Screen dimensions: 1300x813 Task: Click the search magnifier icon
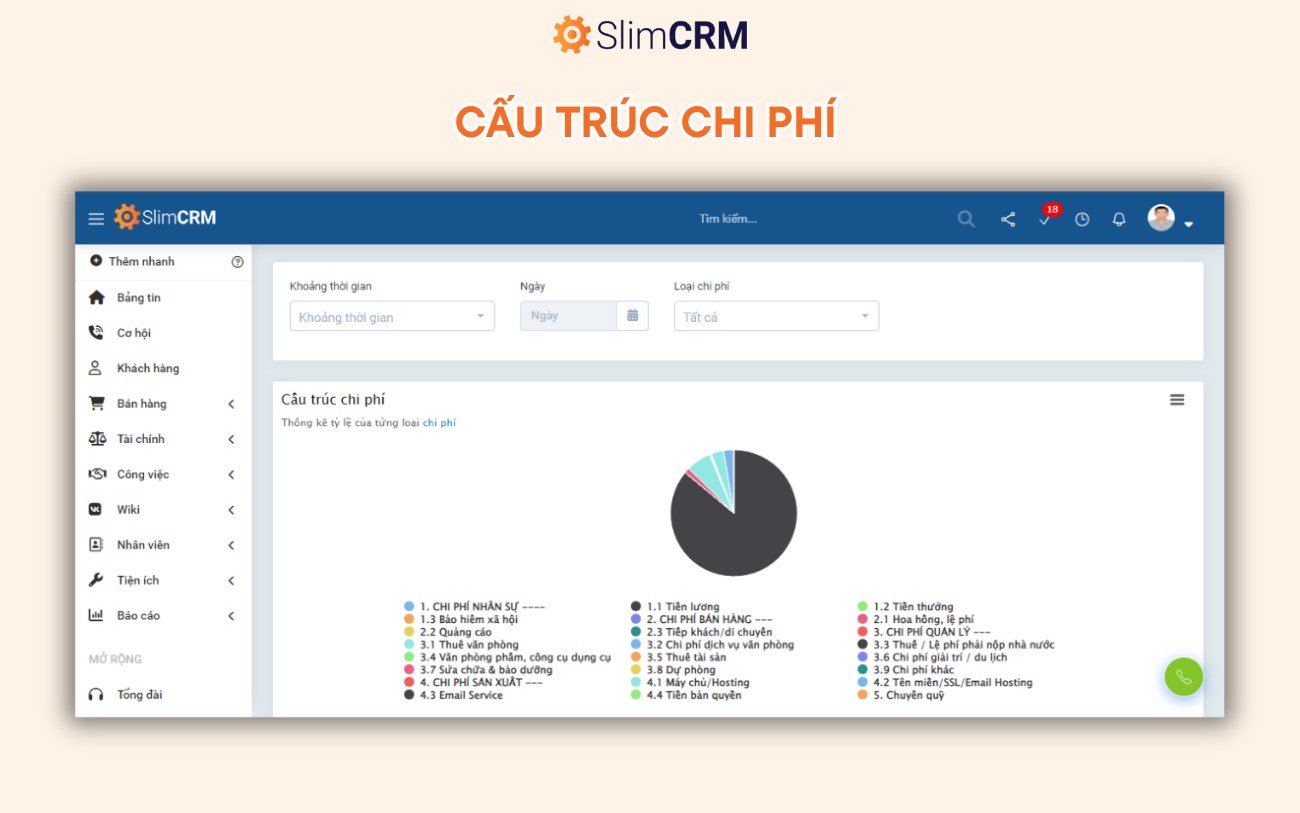pyautogui.click(x=966, y=219)
